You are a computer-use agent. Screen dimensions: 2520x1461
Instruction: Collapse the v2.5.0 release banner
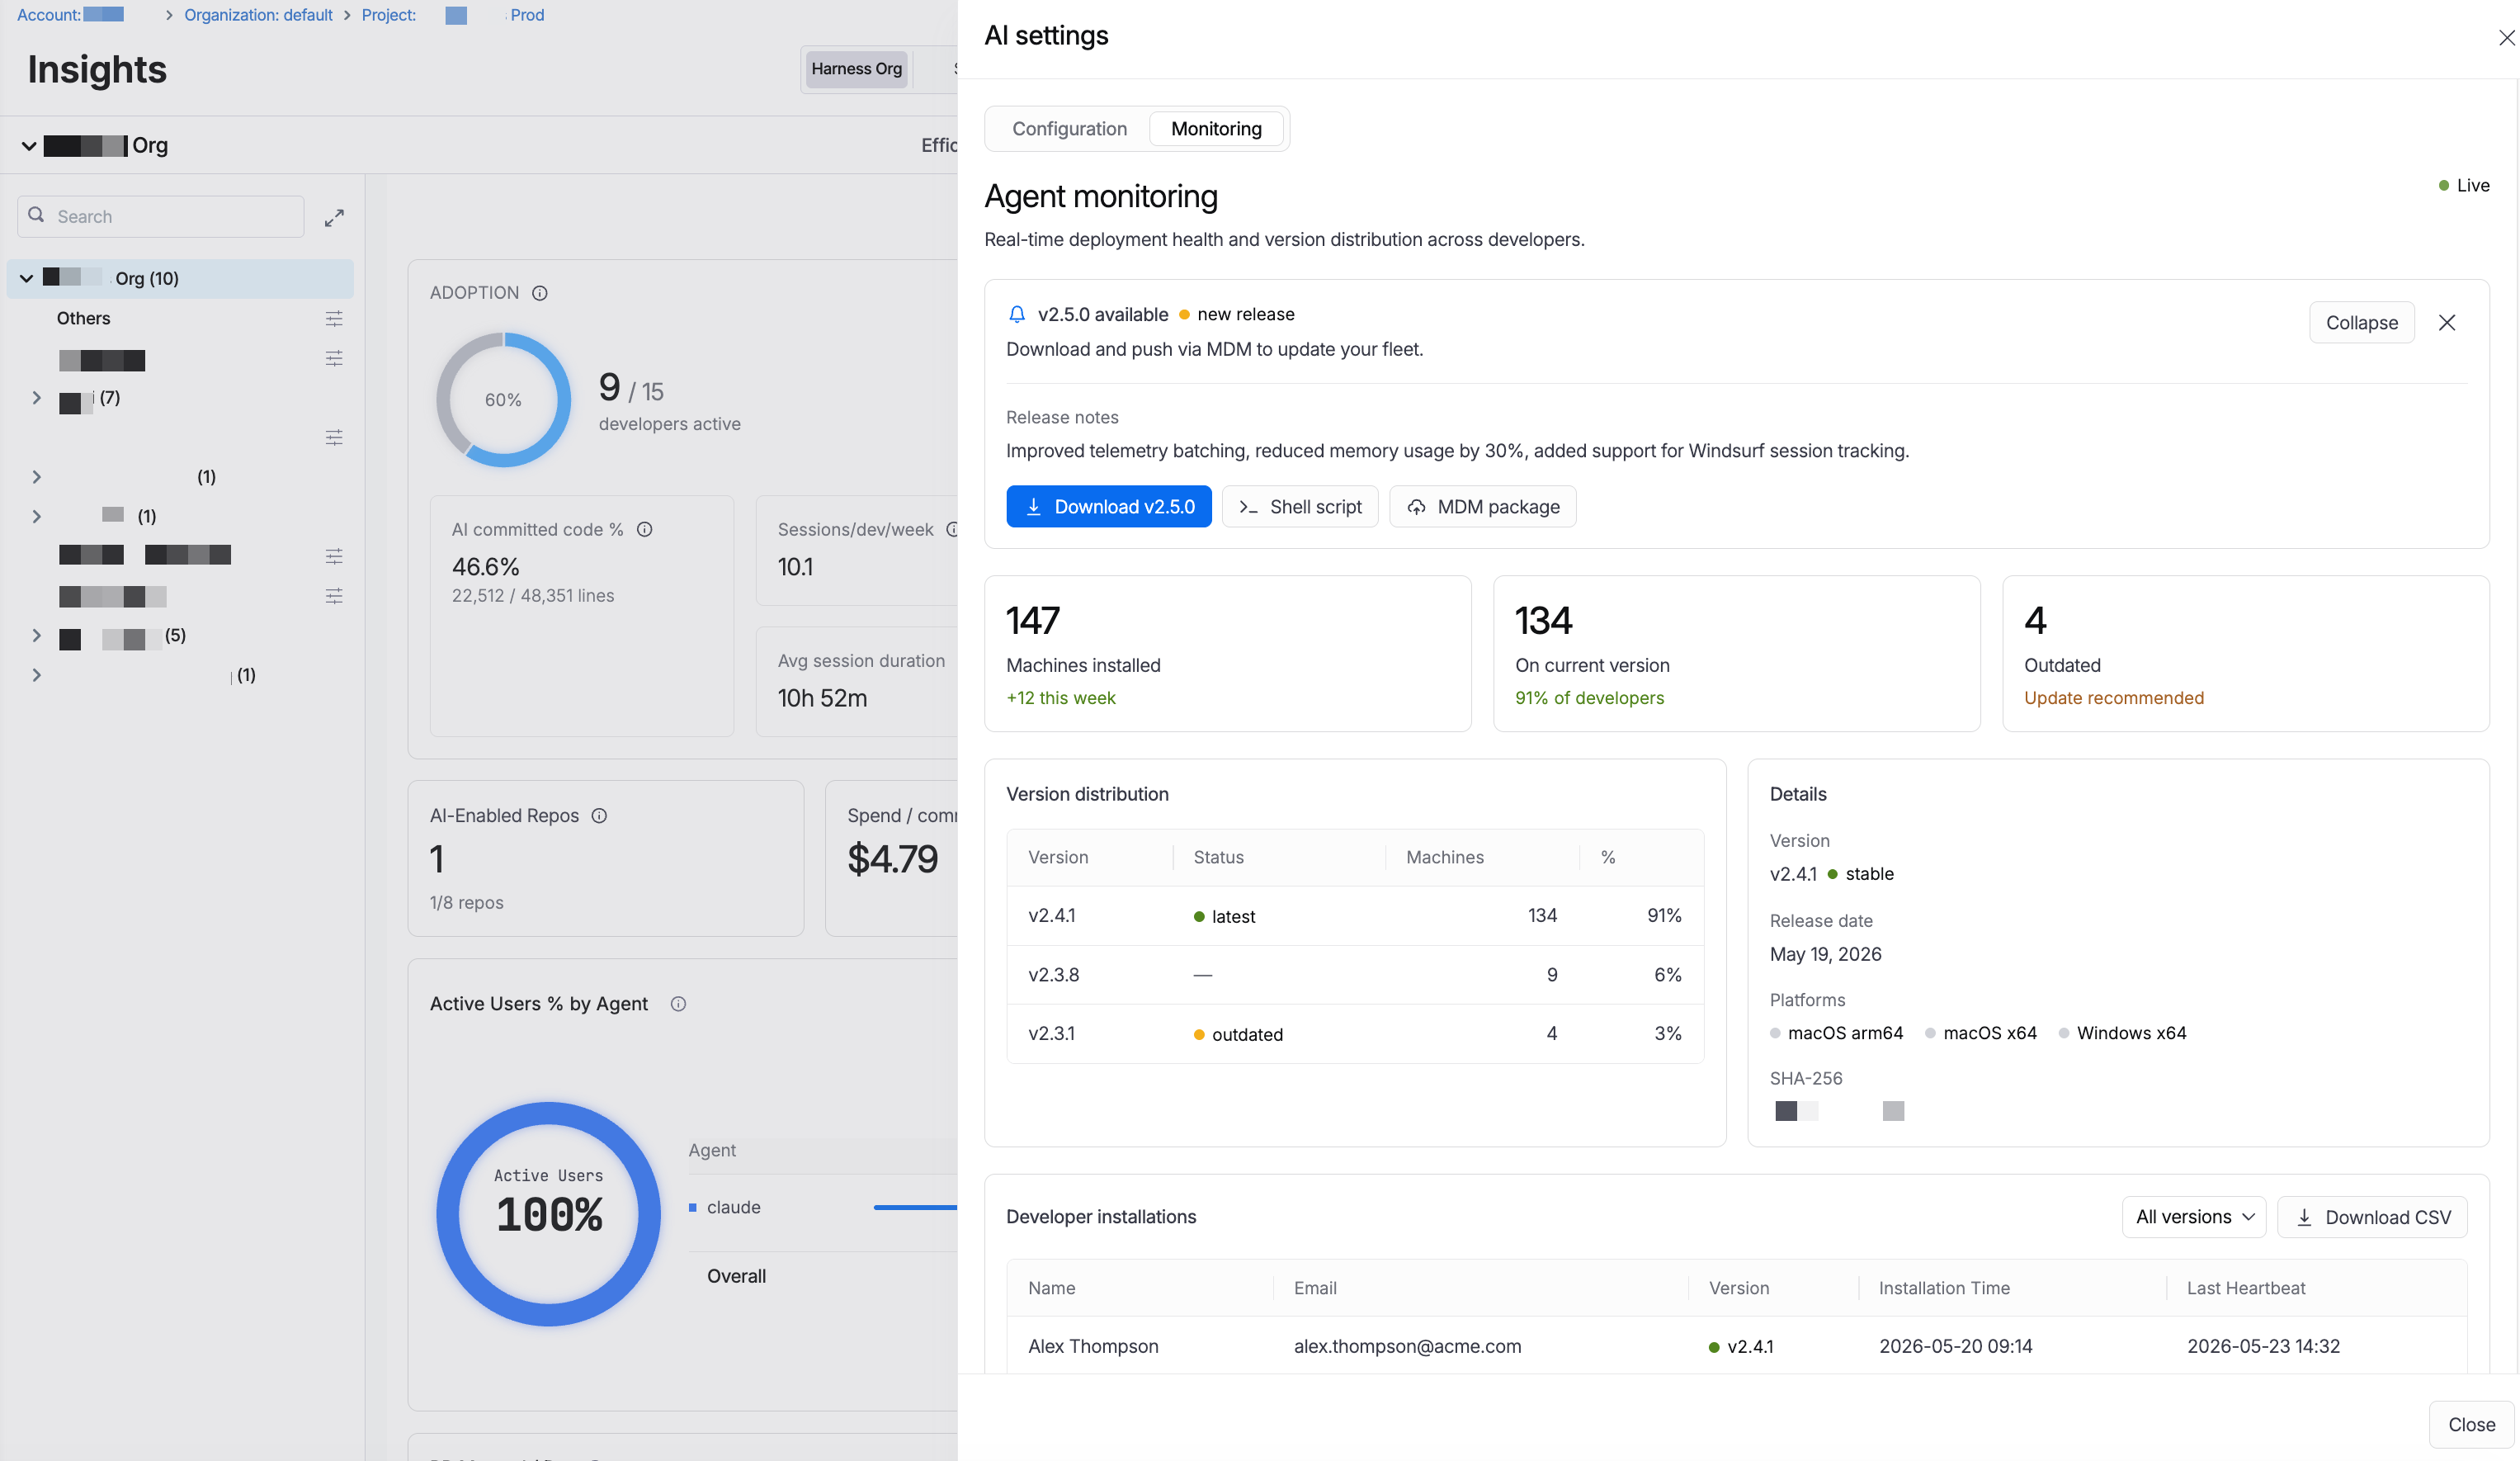[x=2361, y=323]
